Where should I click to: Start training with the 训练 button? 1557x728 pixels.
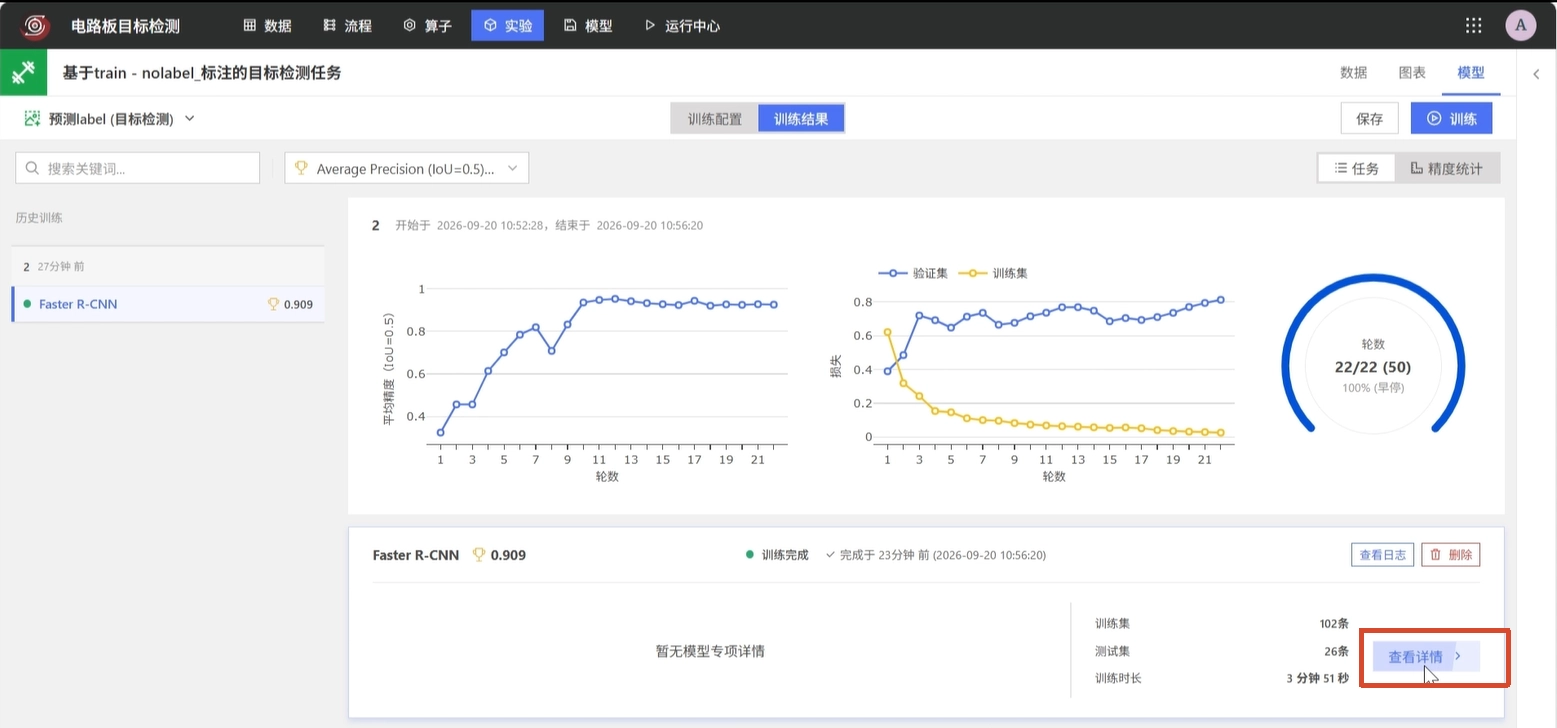[x=1451, y=119]
